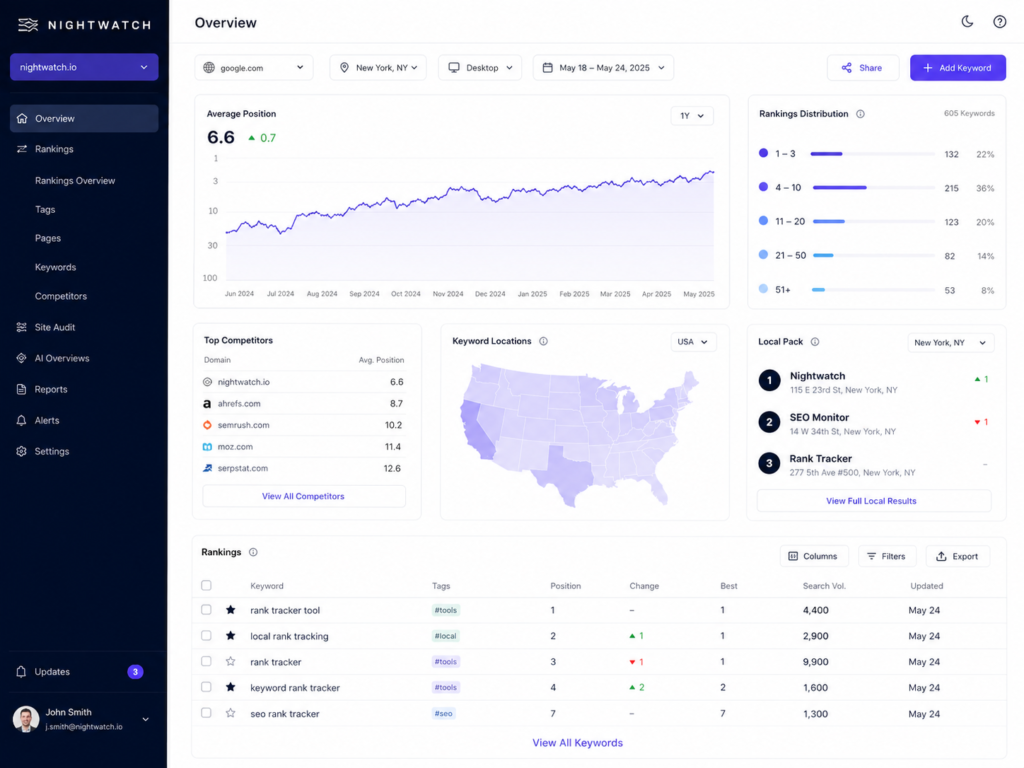Click the Keyword Locations info icon
The image size is (1024, 768).
pos(543,341)
